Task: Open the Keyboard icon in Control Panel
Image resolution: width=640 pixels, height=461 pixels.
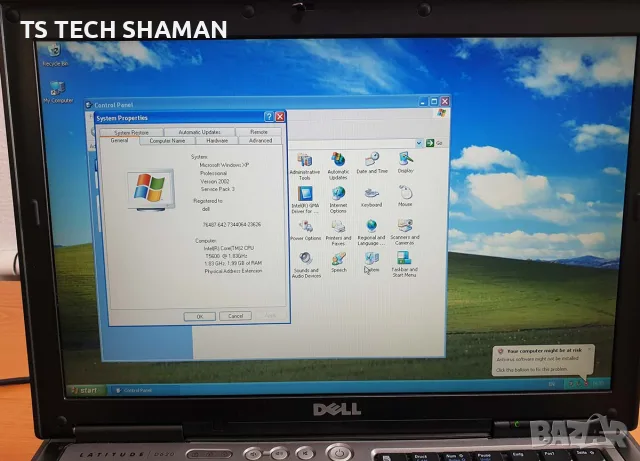Action: pos(371,196)
